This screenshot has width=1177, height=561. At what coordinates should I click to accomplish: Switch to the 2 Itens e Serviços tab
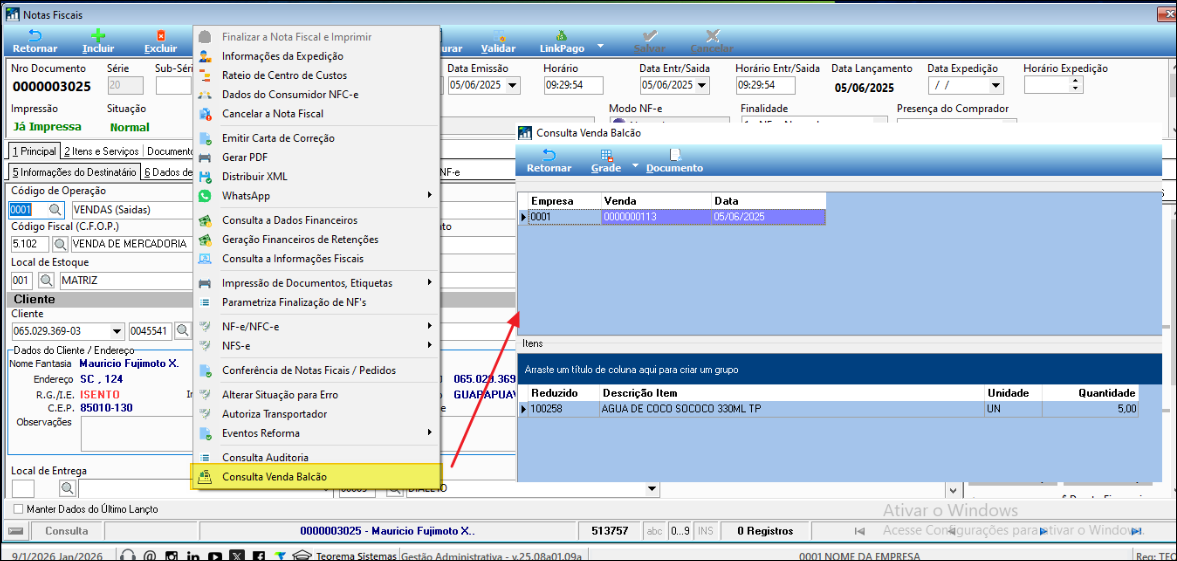[100, 151]
